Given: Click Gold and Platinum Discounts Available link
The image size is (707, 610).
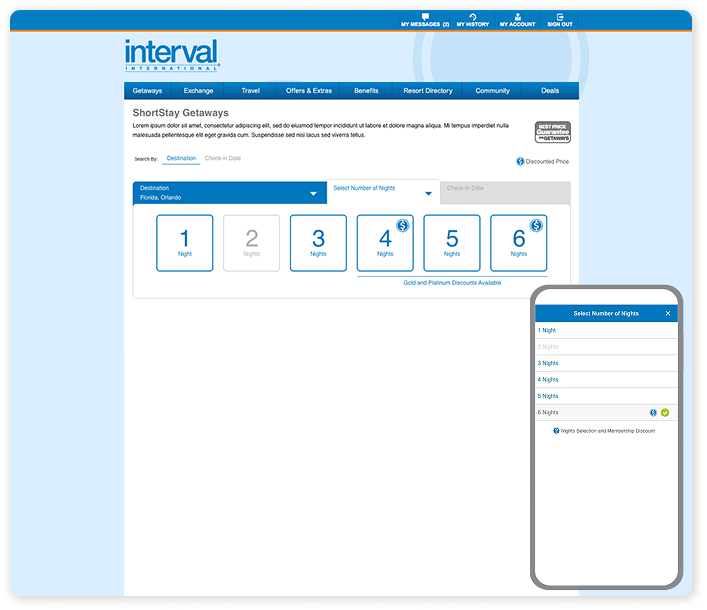Looking at the screenshot, I should click(452, 283).
